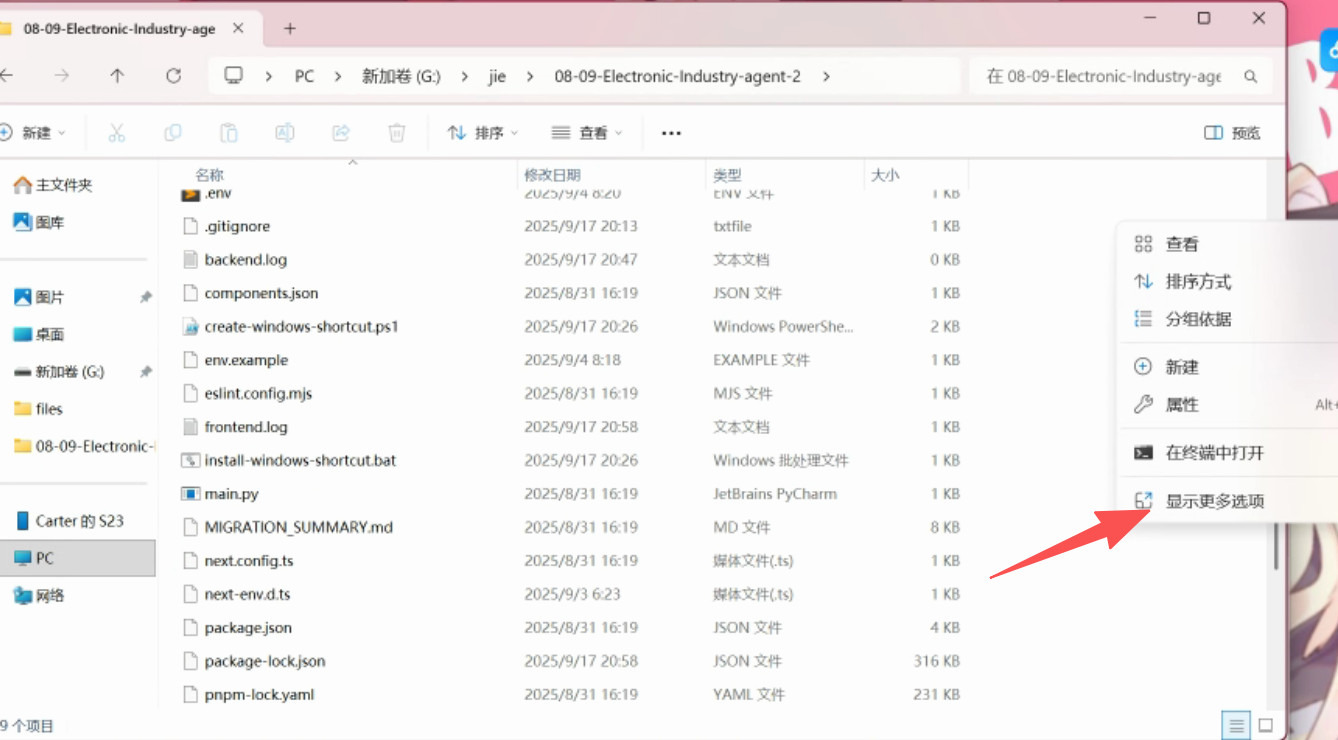Click the Rename icon in toolbar

click(285, 133)
